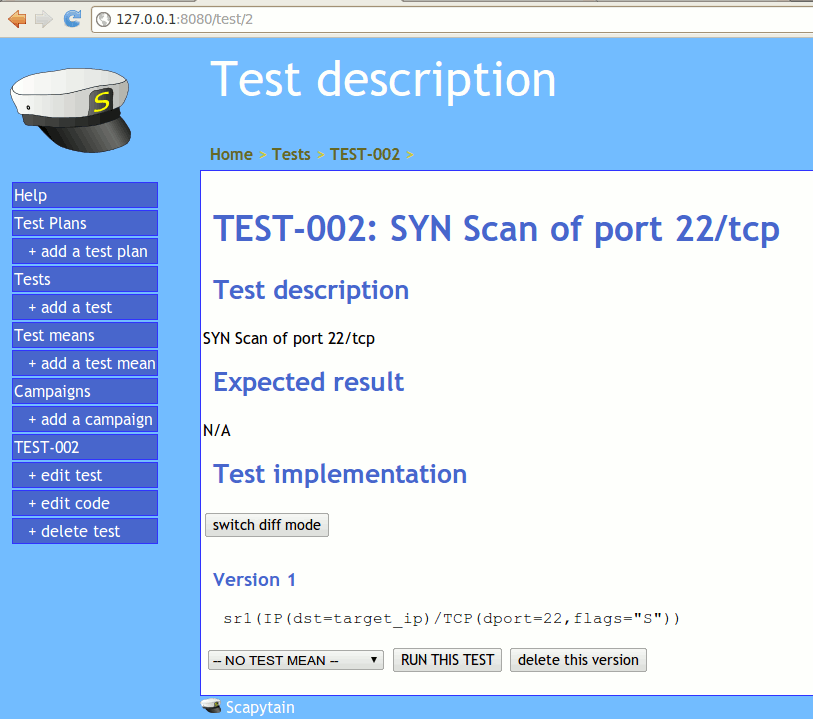
Task: Go to Tests in the sidebar
Action: [85, 279]
